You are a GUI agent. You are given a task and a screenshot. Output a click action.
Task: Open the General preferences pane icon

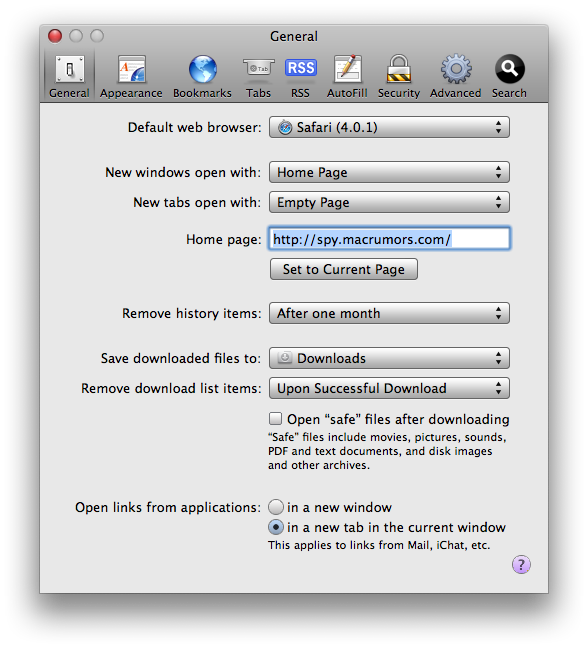[x=69, y=69]
